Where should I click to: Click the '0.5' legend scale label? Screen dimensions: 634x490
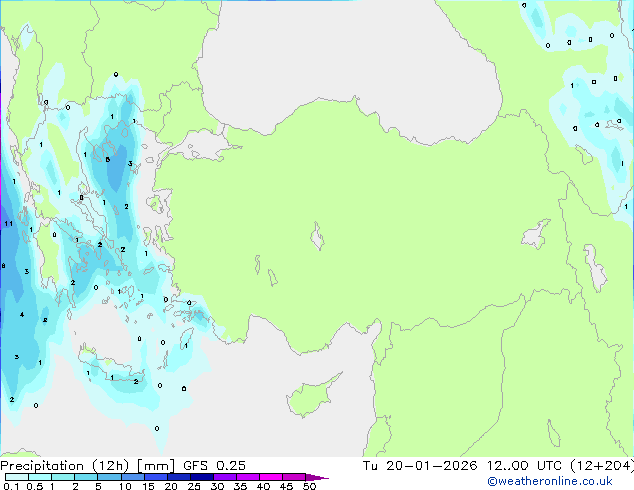(35, 486)
